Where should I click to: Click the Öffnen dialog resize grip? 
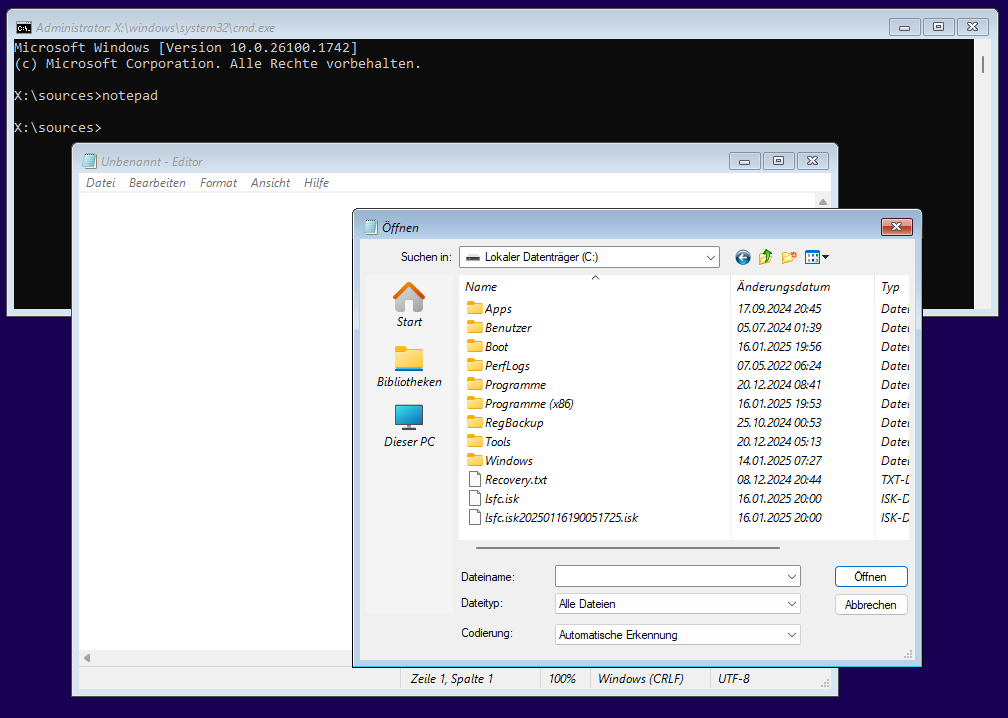click(x=908, y=654)
